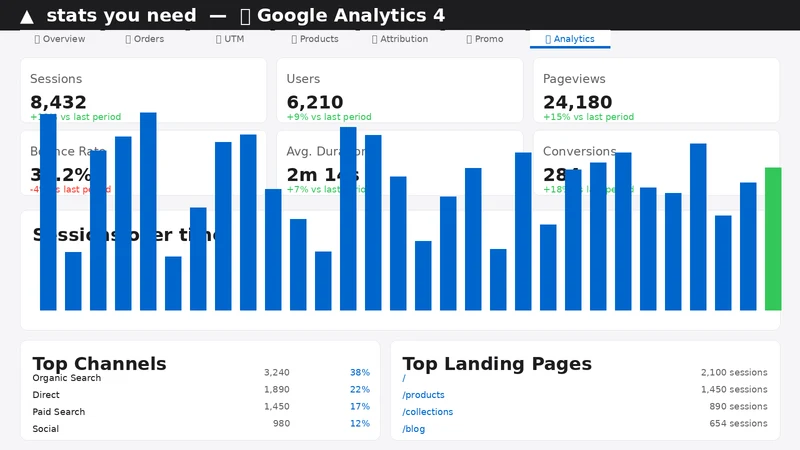Viewport: 800px width, 450px height.
Task: Click the Pageviews 24,180 metric card
Action: [x=656, y=90]
